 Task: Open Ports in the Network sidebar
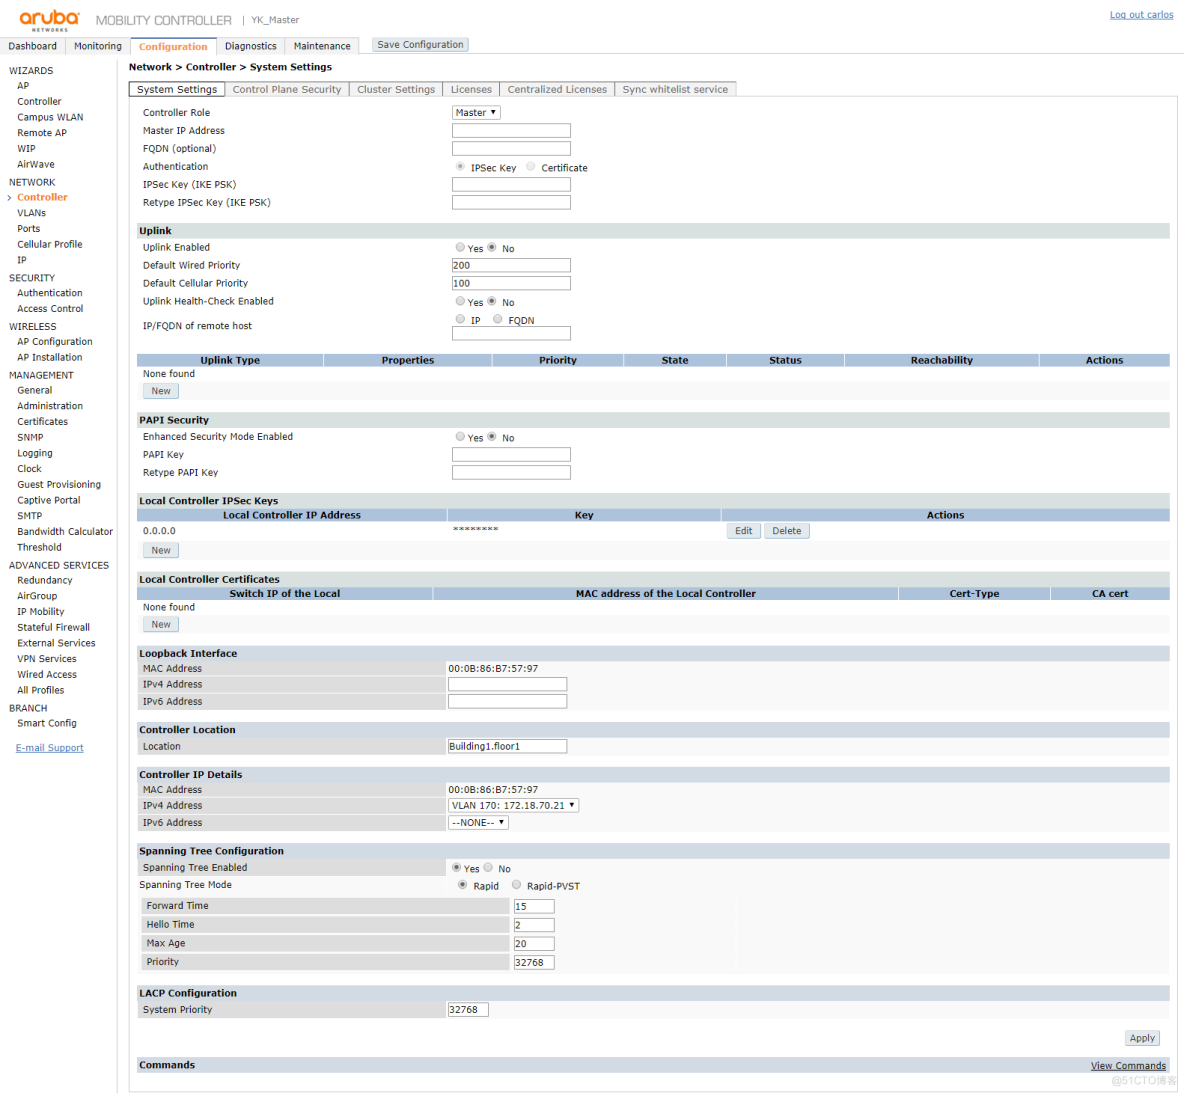pos(29,229)
